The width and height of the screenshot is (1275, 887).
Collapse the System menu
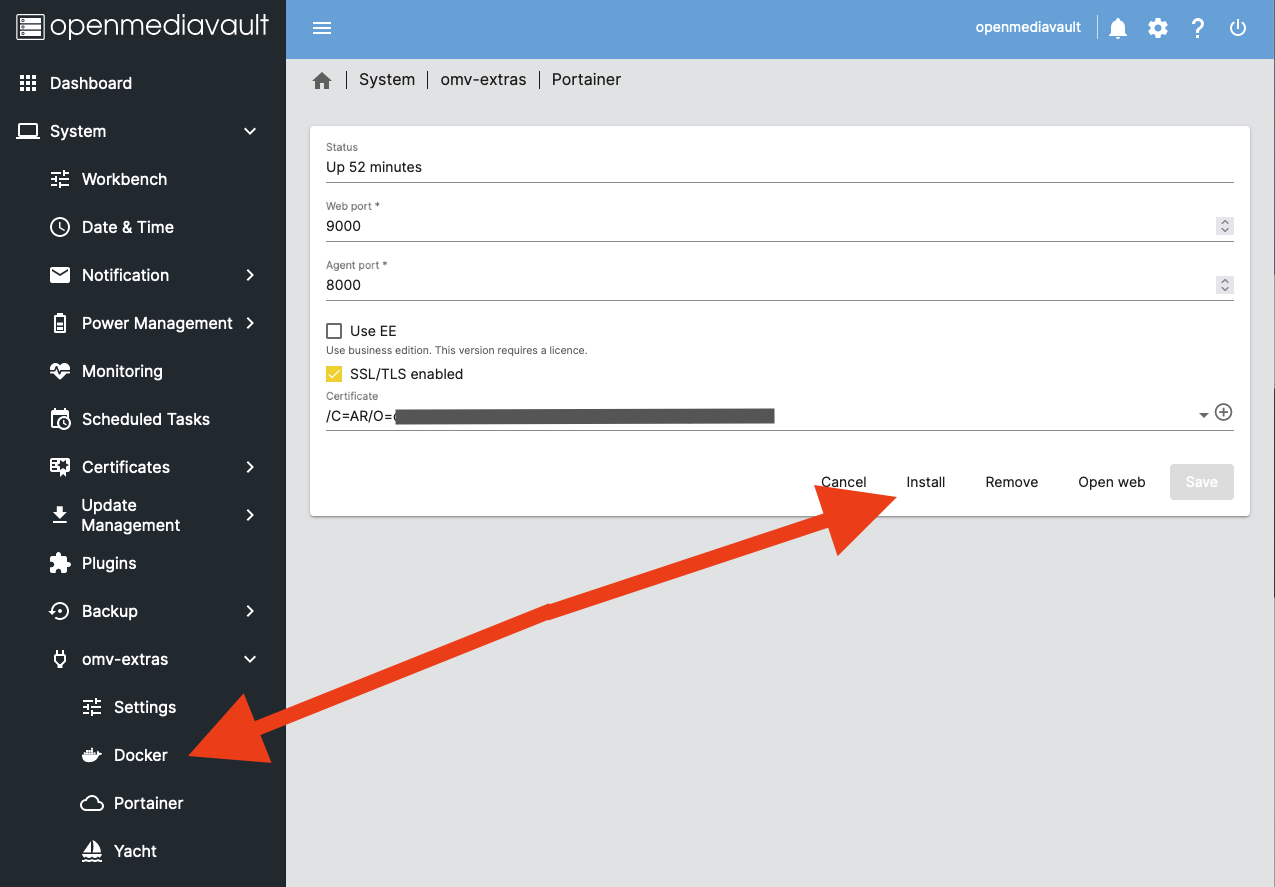(249, 131)
